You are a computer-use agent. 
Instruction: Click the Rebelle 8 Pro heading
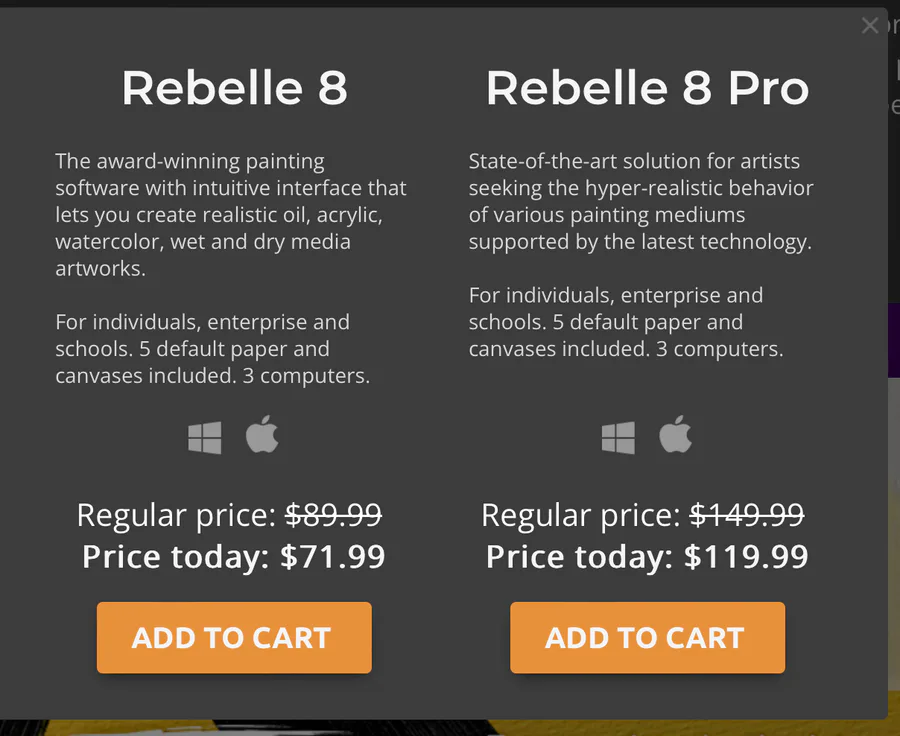point(647,88)
